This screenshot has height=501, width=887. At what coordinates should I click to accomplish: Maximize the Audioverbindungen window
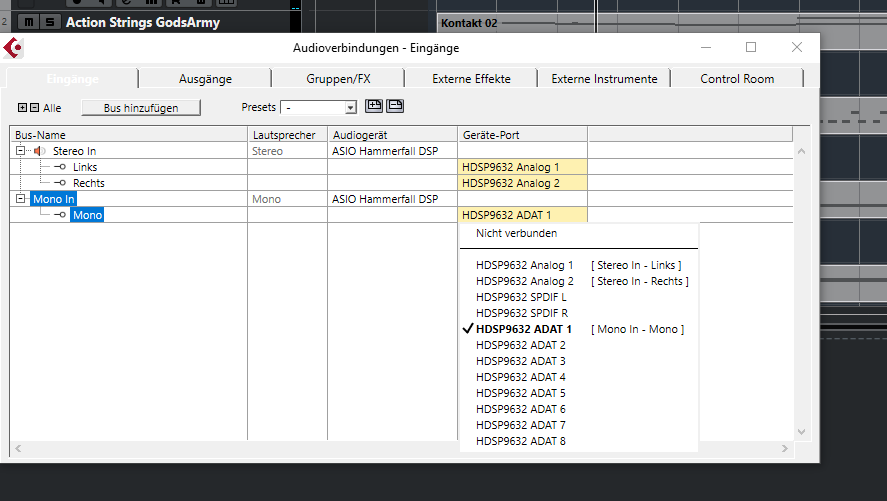click(x=751, y=47)
